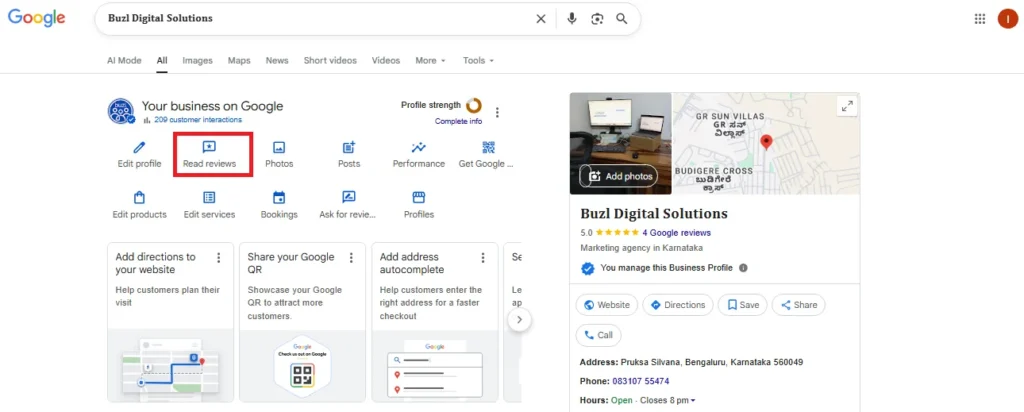1024x412 pixels.
Task: Open the Bookings option
Action: click(279, 205)
